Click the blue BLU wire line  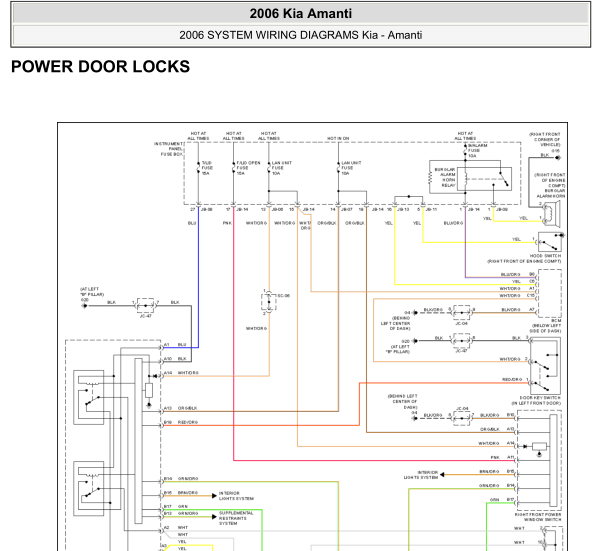(198, 276)
